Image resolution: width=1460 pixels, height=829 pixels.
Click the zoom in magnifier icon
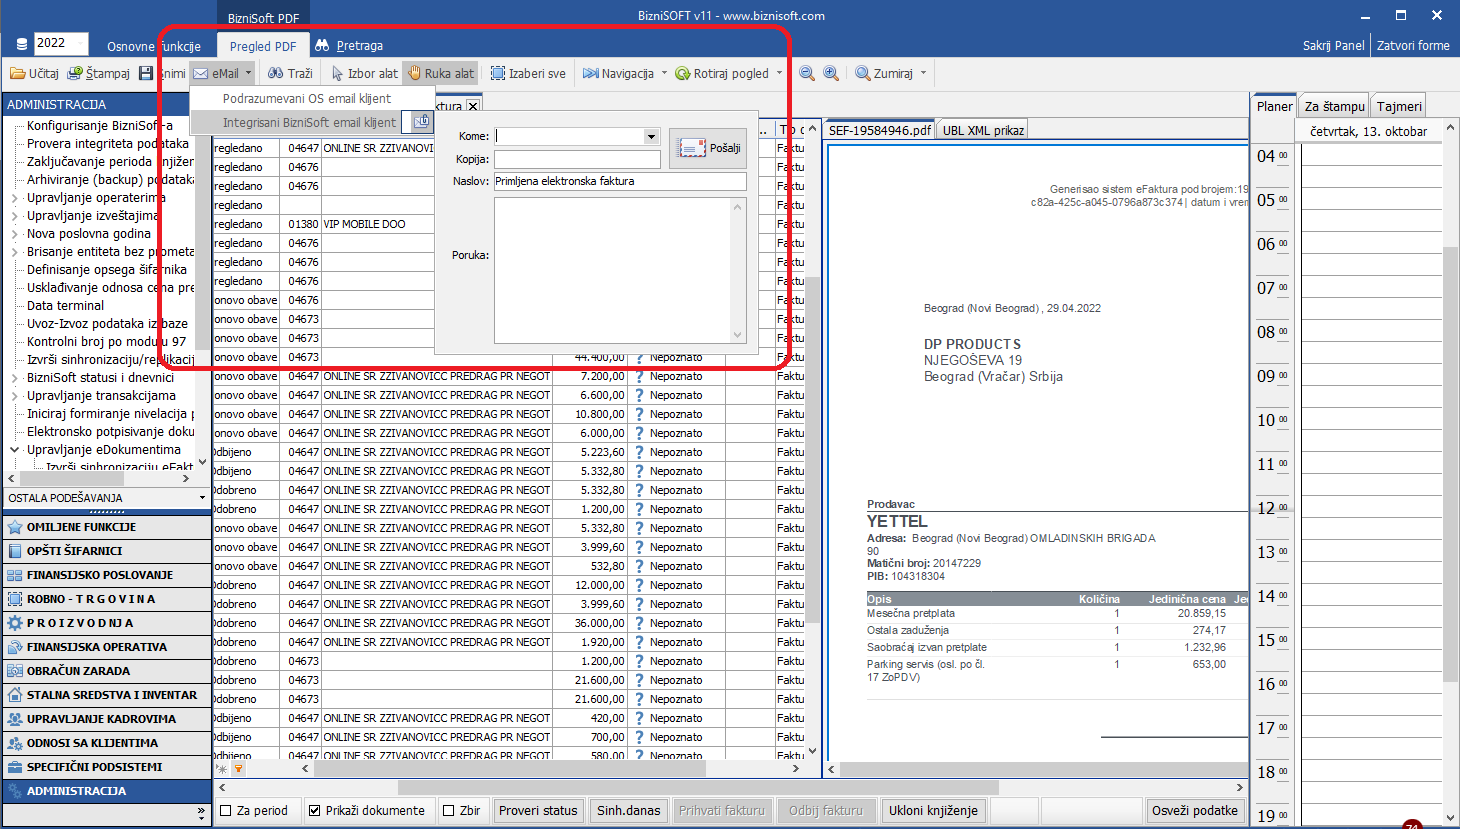click(831, 73)
